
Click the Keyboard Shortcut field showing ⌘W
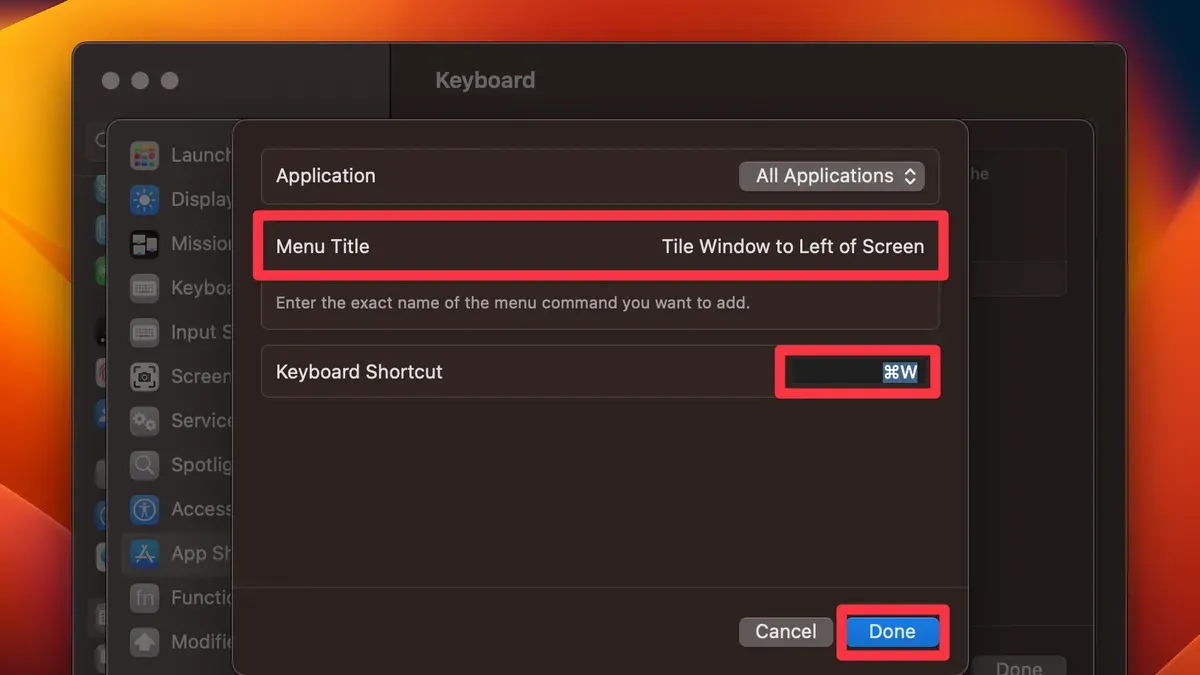pos(857,373)
